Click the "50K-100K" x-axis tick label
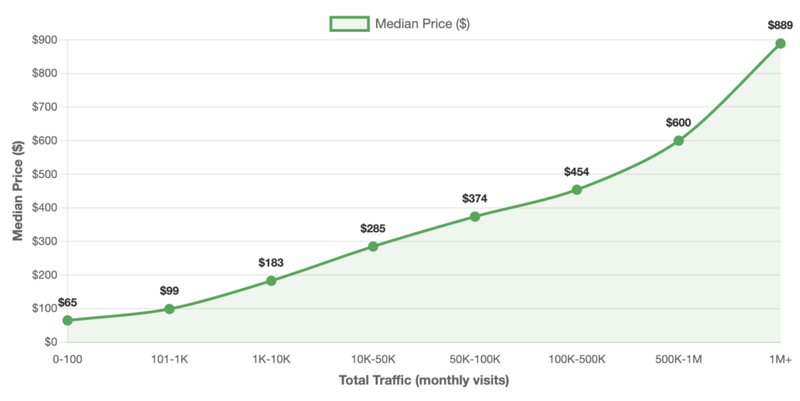800x401 pixels. pyautogui.click(x=475, y=360)
